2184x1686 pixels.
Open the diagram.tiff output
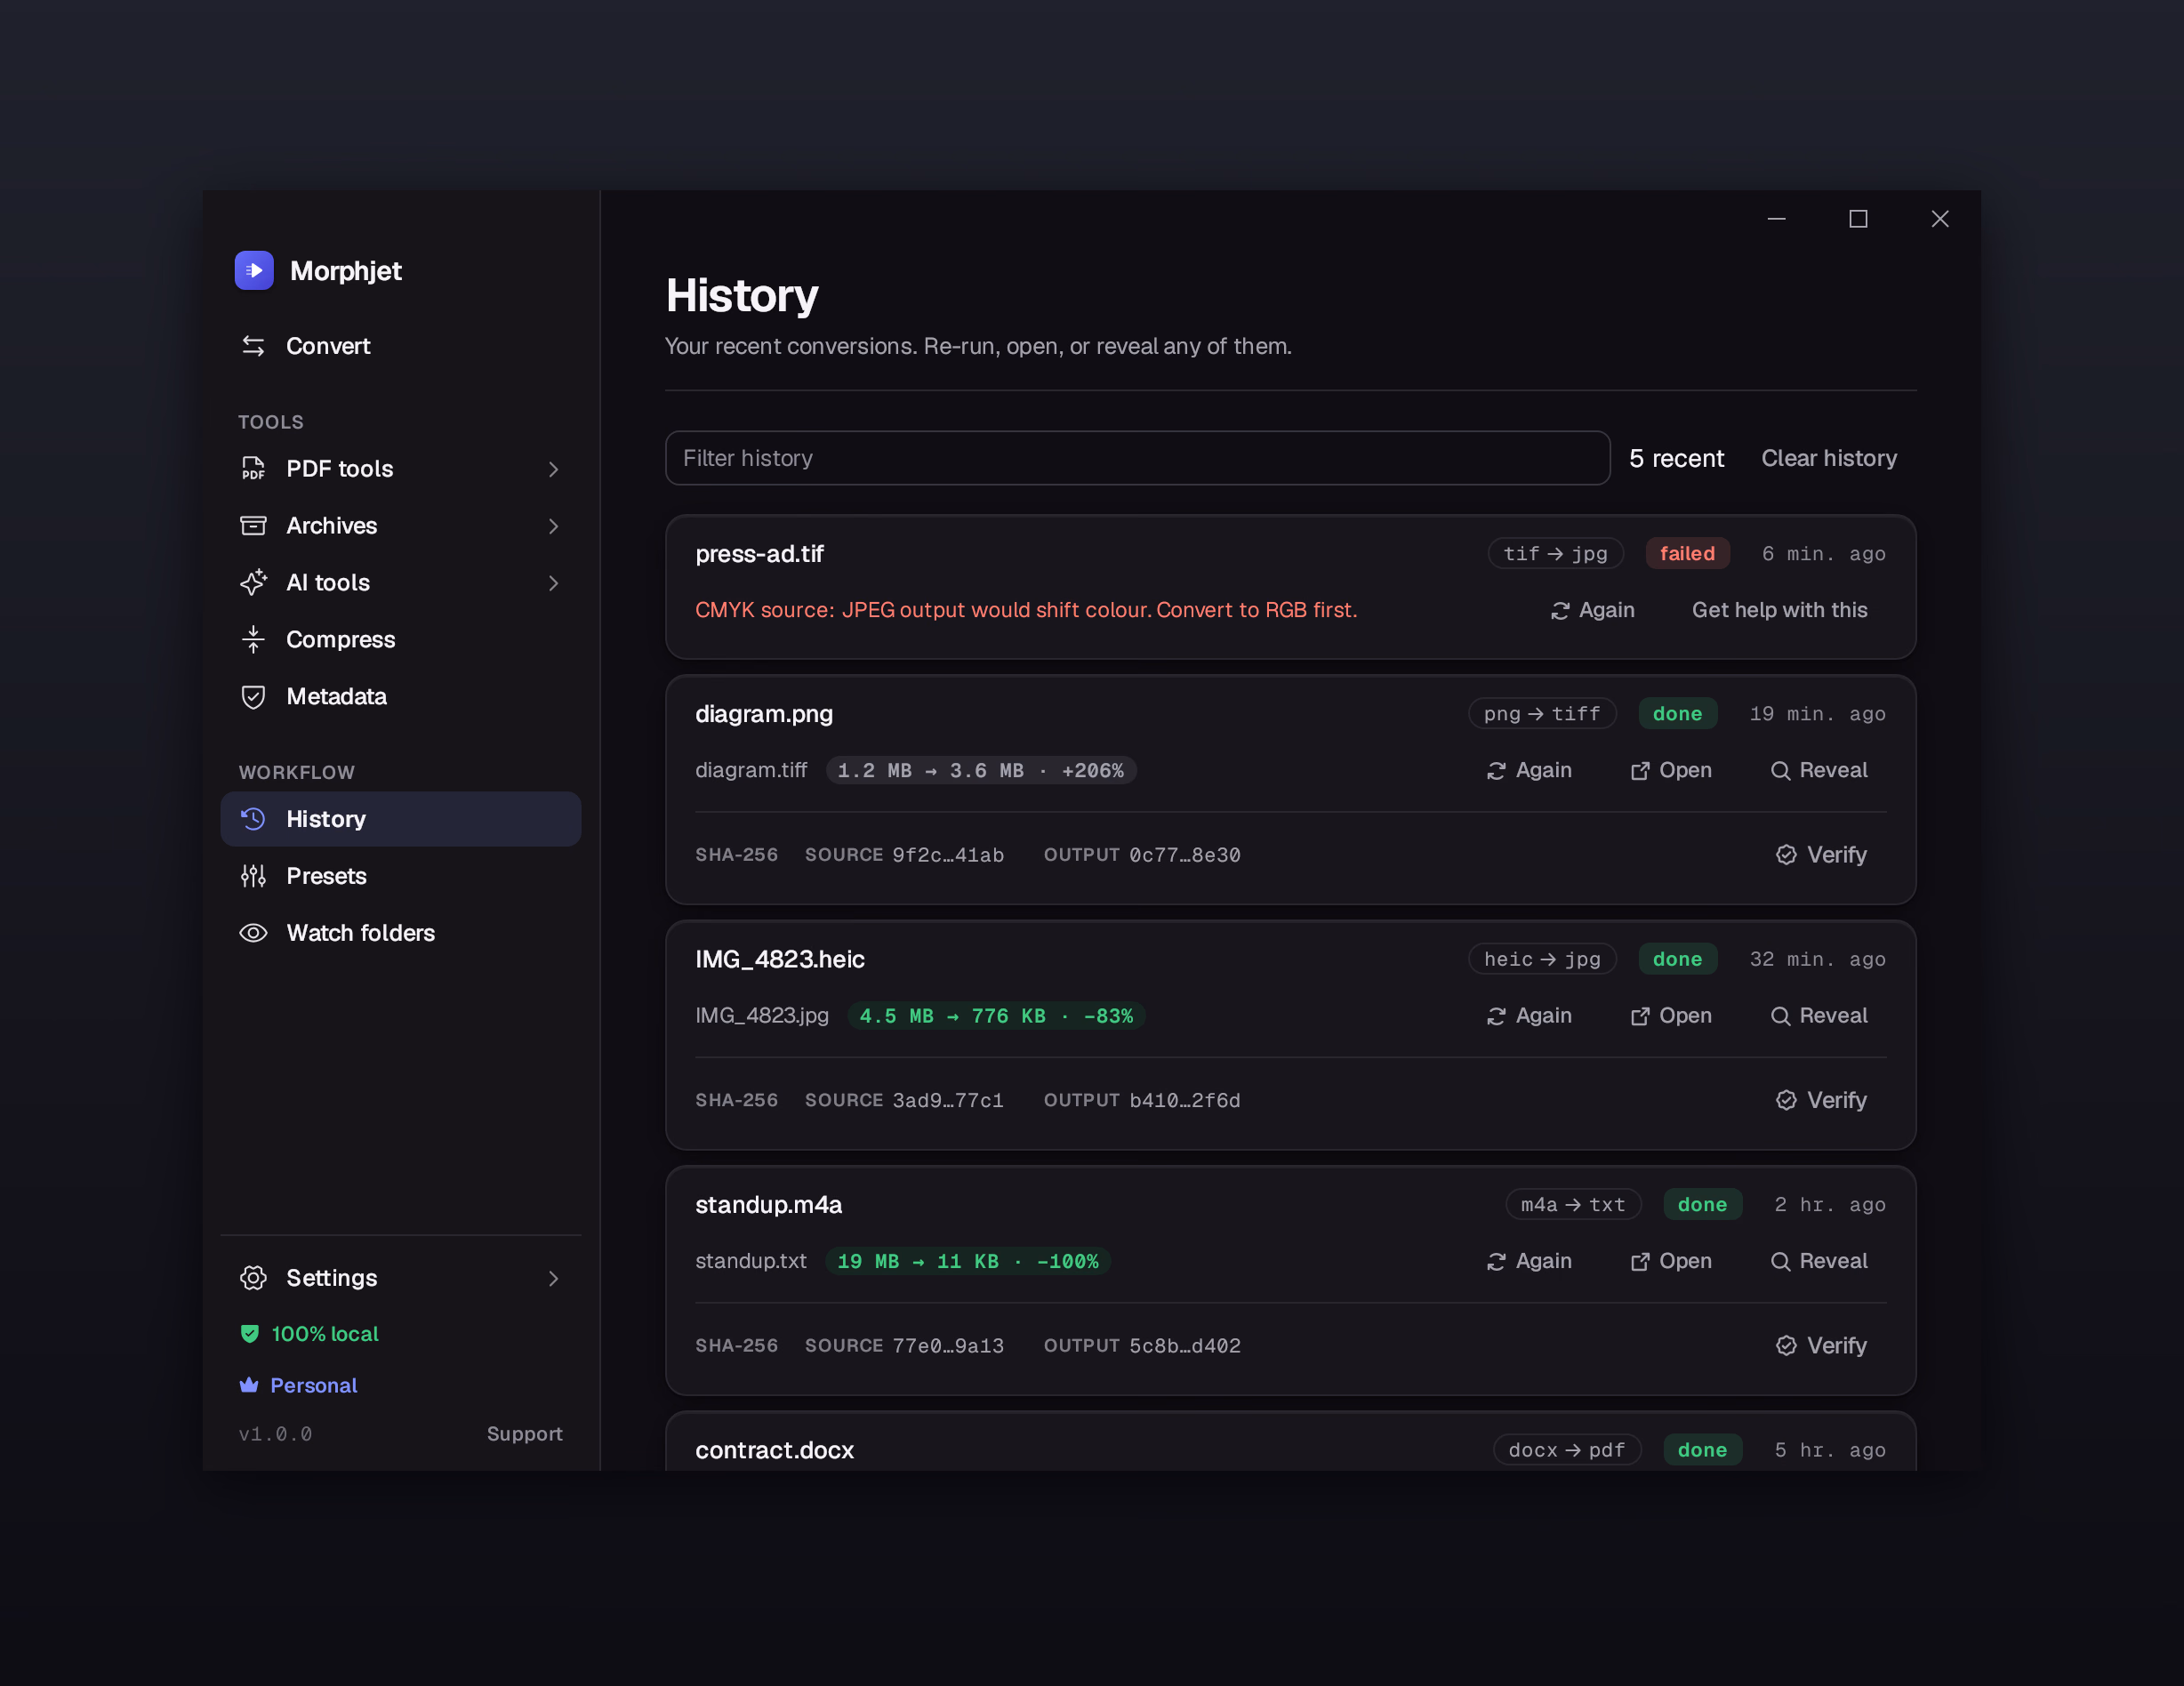pyautogui.click(x=1671, y=770)
